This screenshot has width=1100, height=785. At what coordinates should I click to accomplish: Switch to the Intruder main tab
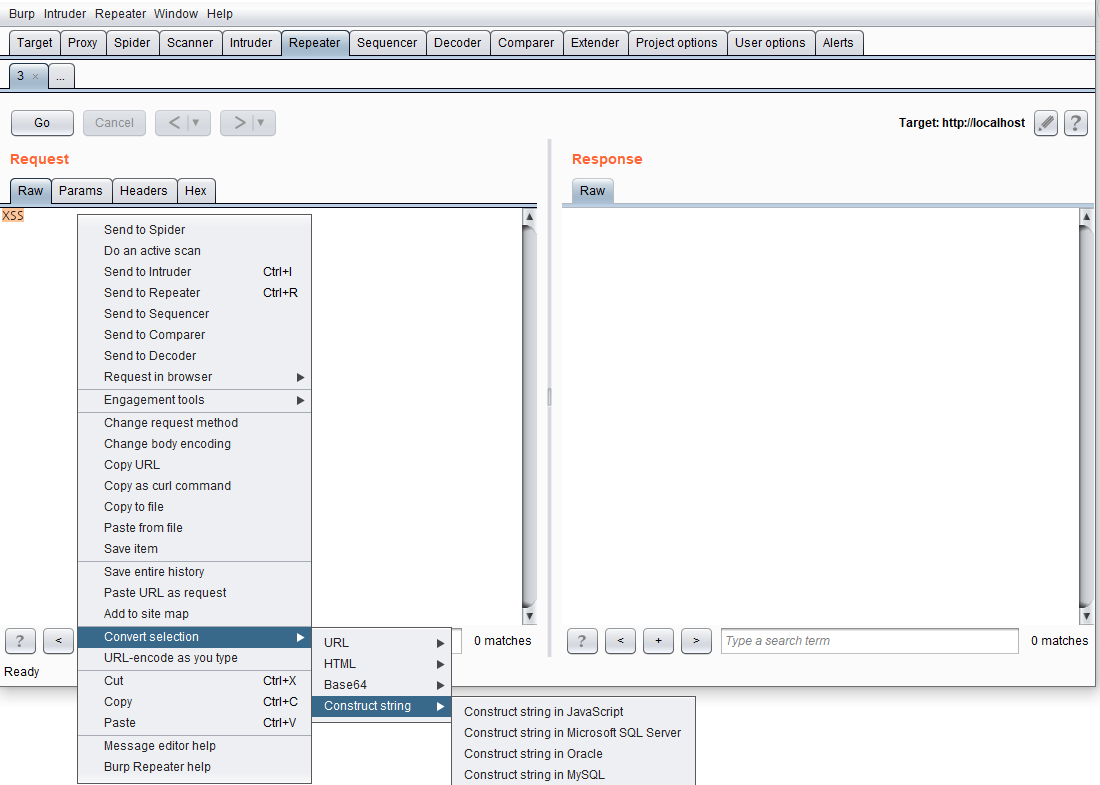(x=251, y=43)
